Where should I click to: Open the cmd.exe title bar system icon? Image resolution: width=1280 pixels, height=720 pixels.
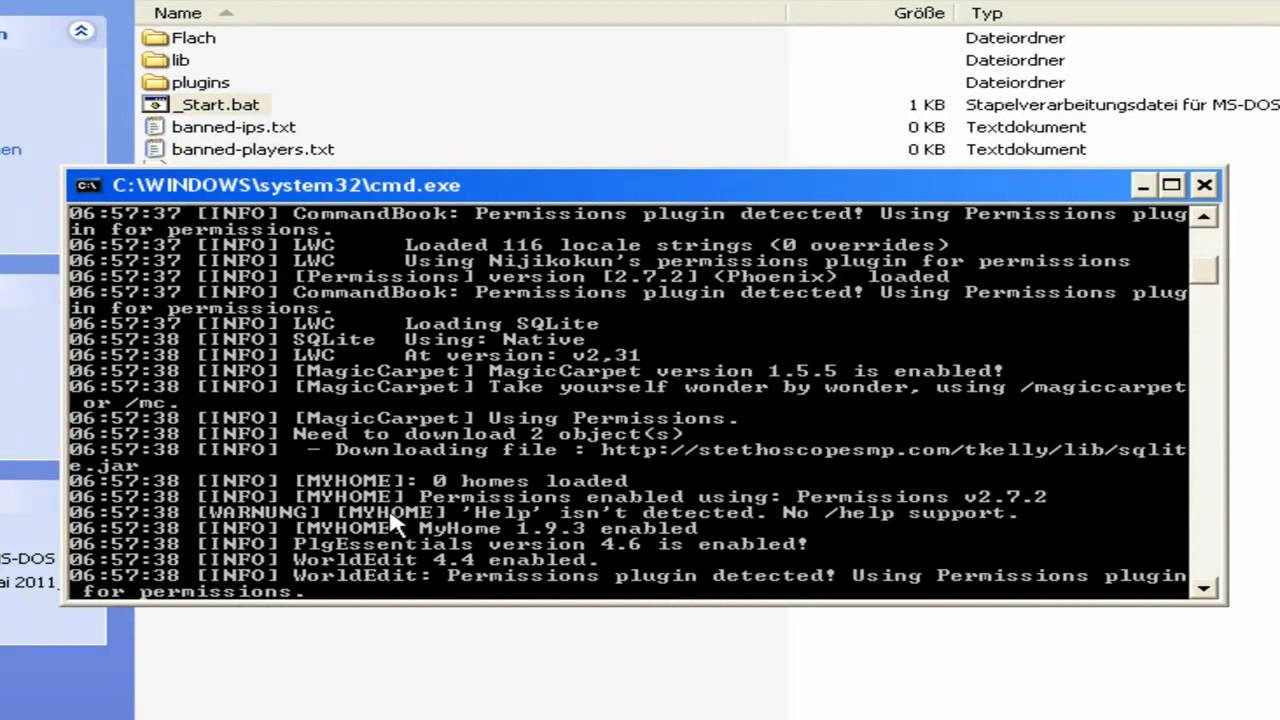pos(88,185)
